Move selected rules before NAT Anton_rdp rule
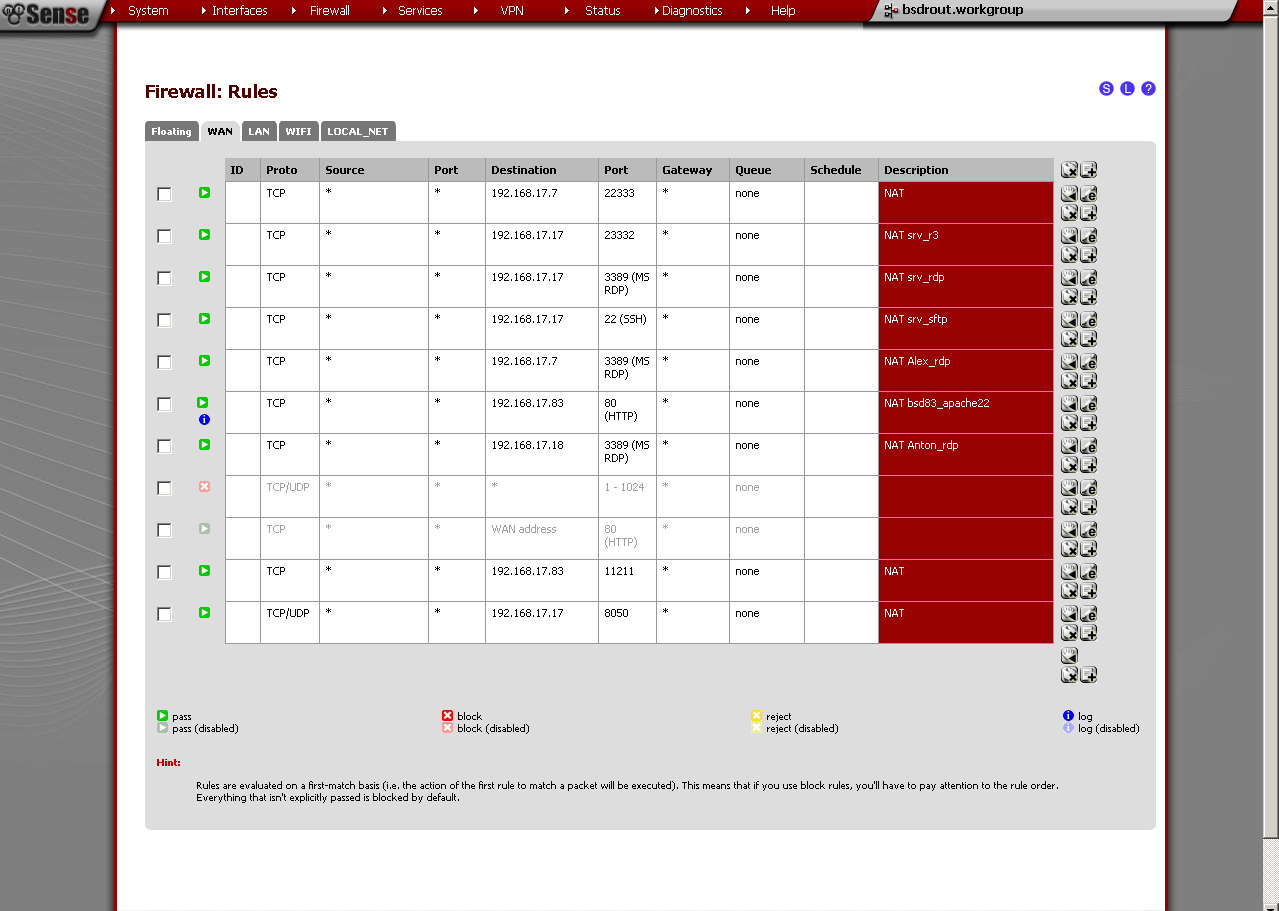 coord(1069,446)
